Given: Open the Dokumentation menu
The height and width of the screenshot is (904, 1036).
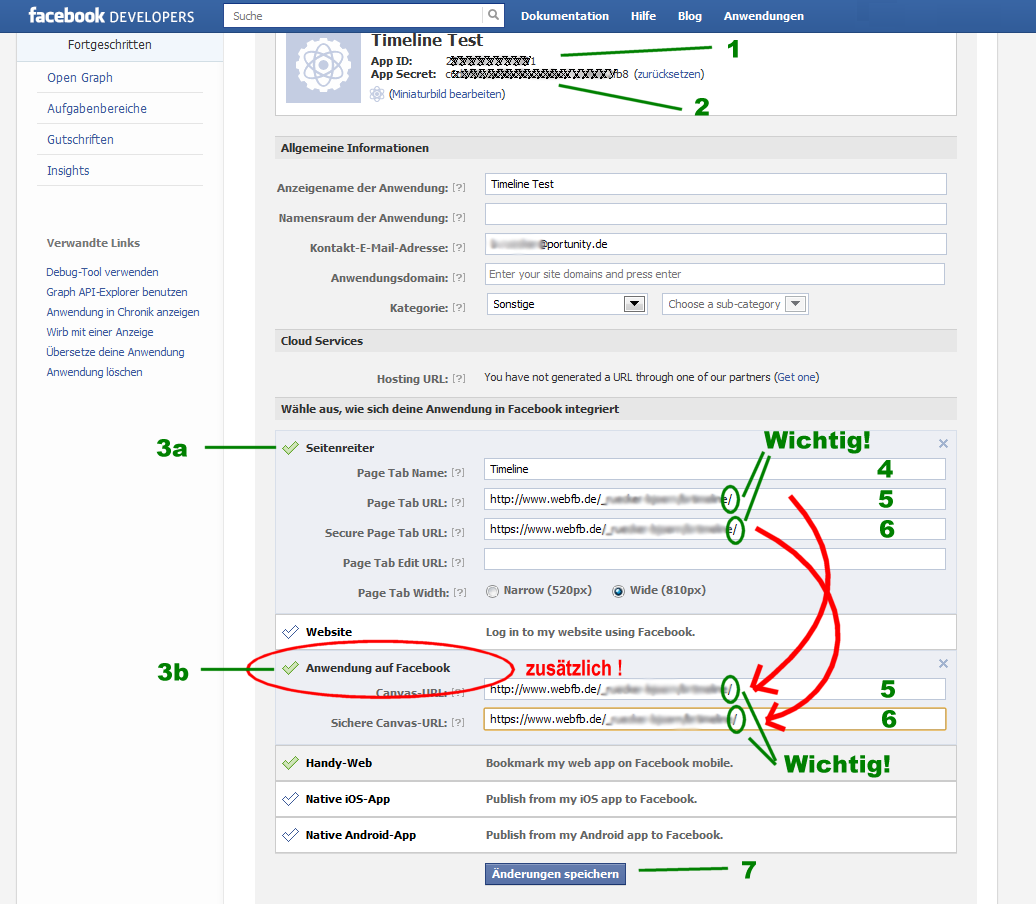Looking at the screenshot, I should point(564,16).
